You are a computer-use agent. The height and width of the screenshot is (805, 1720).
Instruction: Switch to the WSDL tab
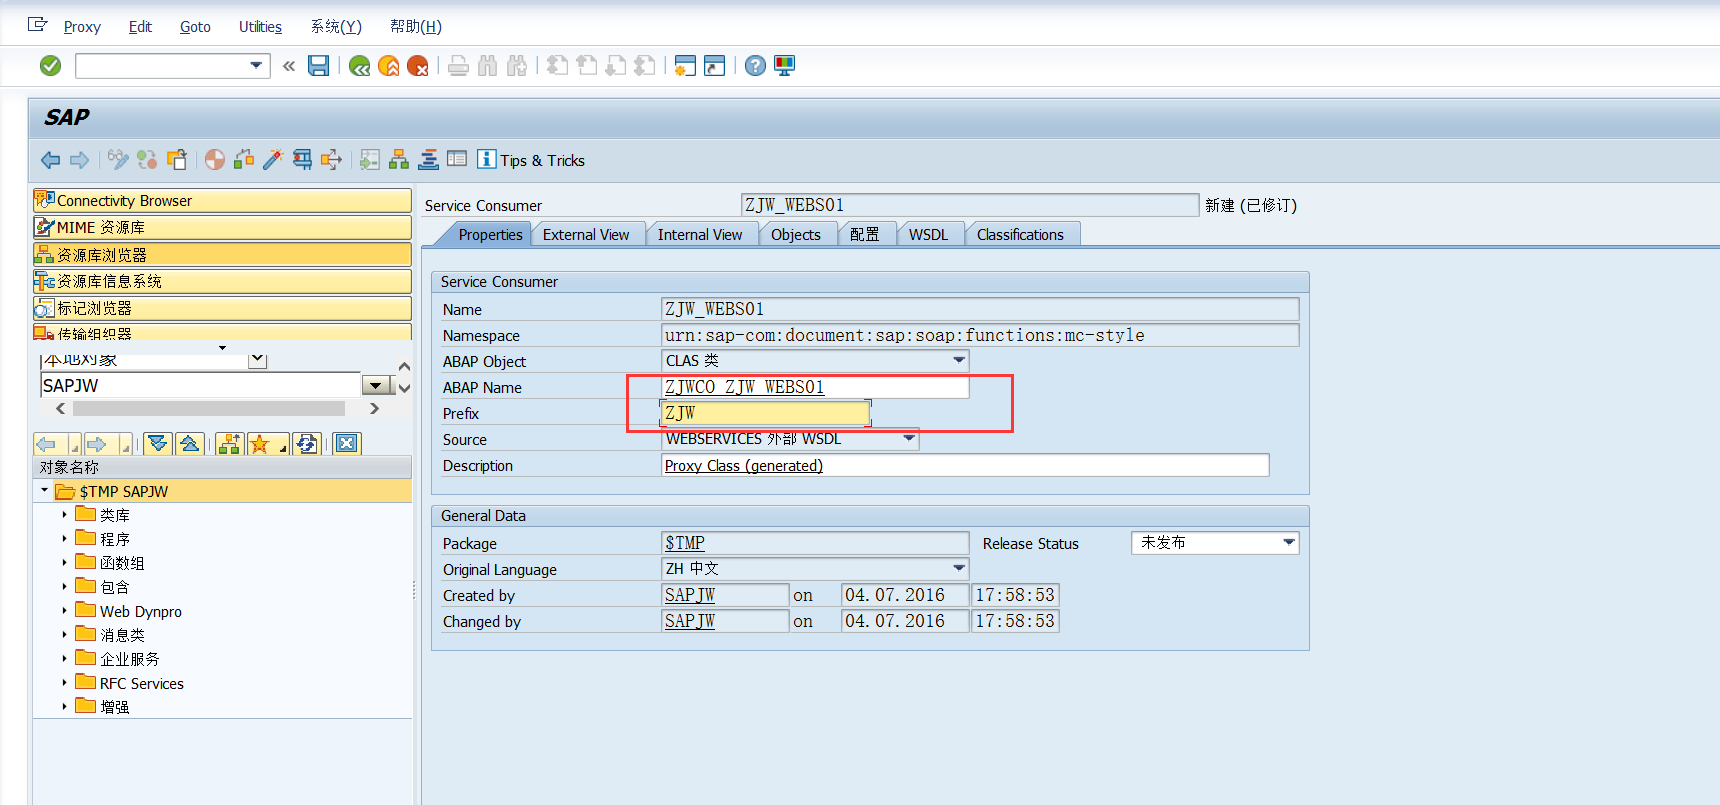(928, 235)
